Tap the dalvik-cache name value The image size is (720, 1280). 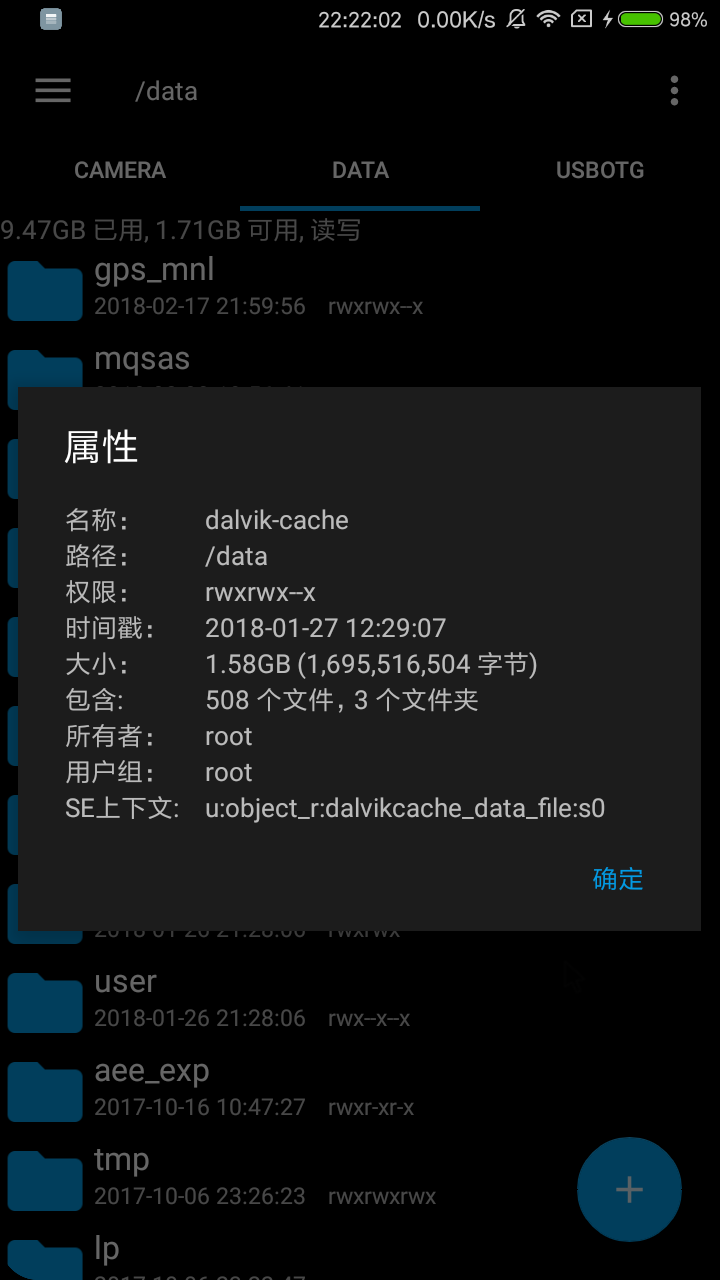coord(277,520)
